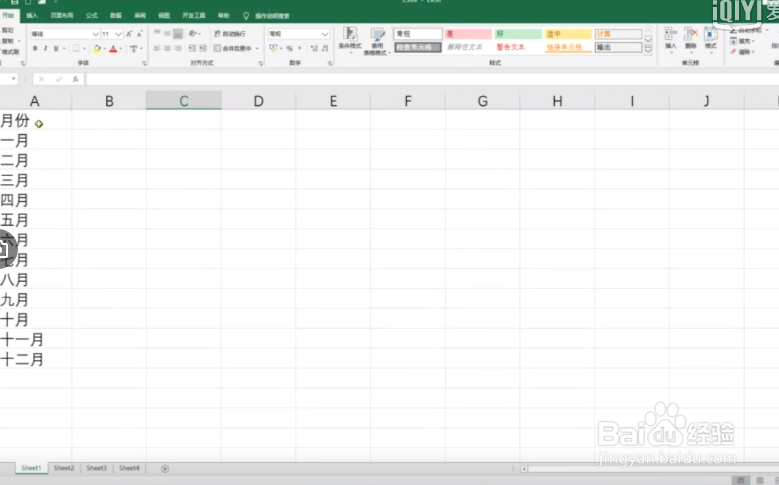Apply the Check Cell (检查单元格) style

tap(418, 47)
